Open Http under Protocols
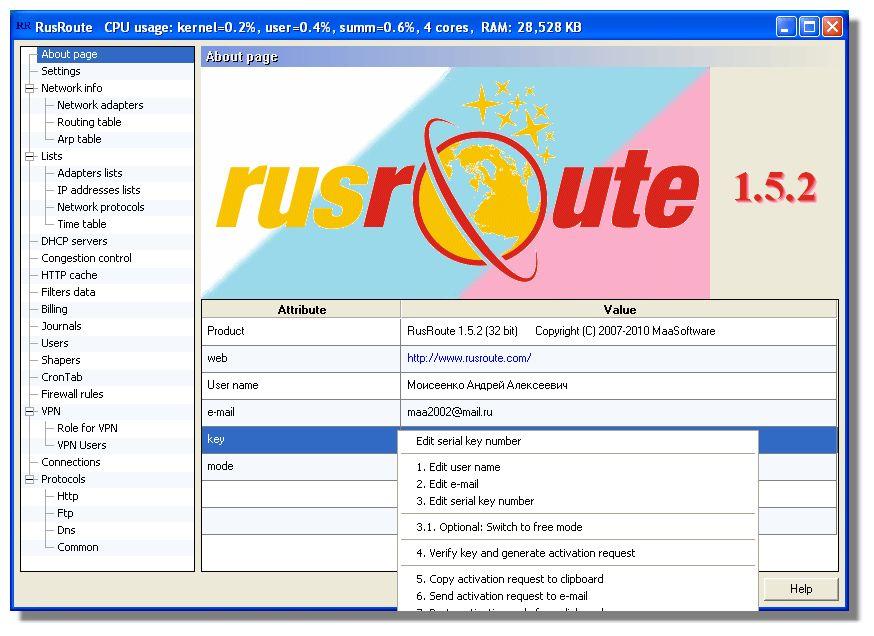Image resolution: width=874 pixels, height=636 pixels. (67, 496)
